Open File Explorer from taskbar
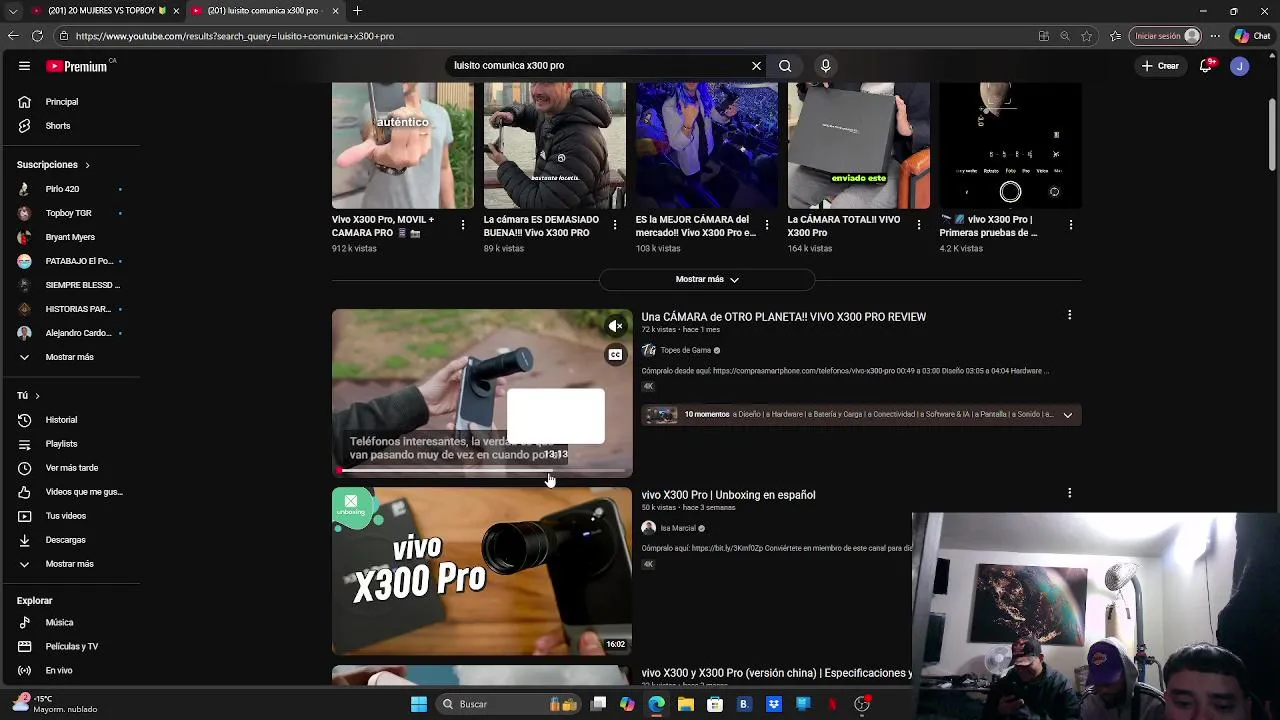This screenshot has height=720, width=1280. click(685, 704)
